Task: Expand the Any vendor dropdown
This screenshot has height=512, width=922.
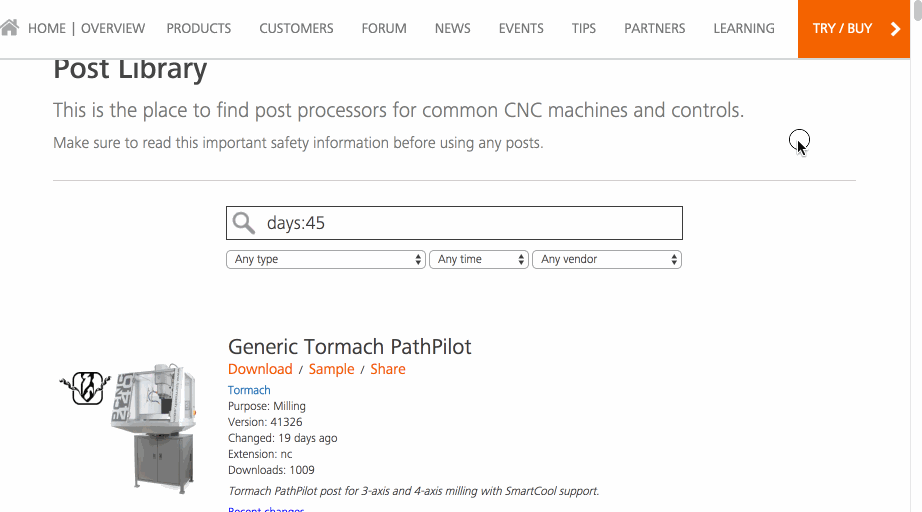Action: point(607,259)
